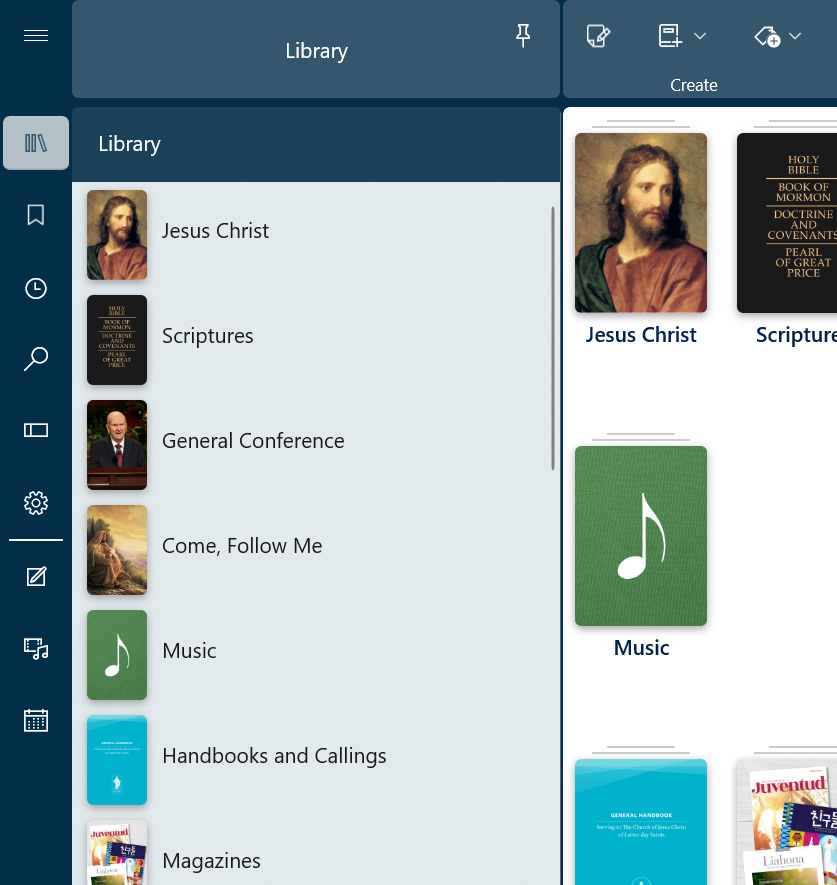Open the media and music sidebar icon
837x885 pixels.
click(x=36, y=649)
